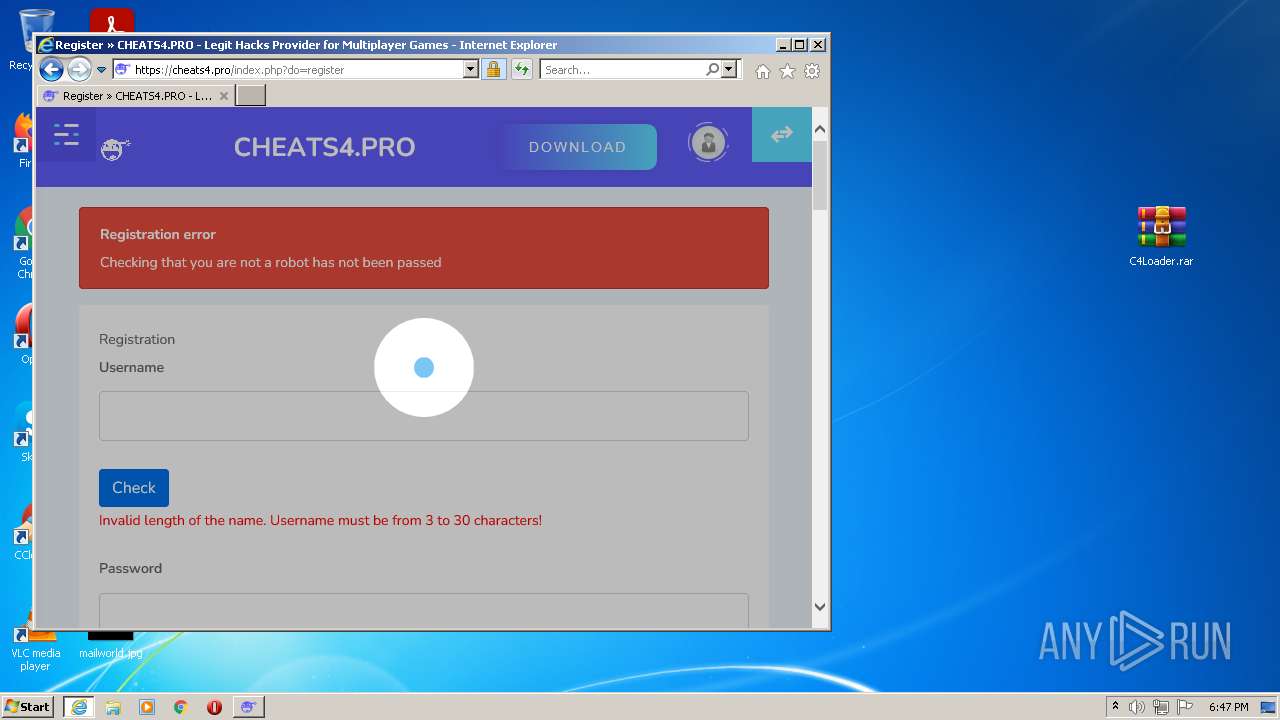1280x720 pixels.
Task: Click the CHEATS4.PRO title link
Action: tap(324, 147)
